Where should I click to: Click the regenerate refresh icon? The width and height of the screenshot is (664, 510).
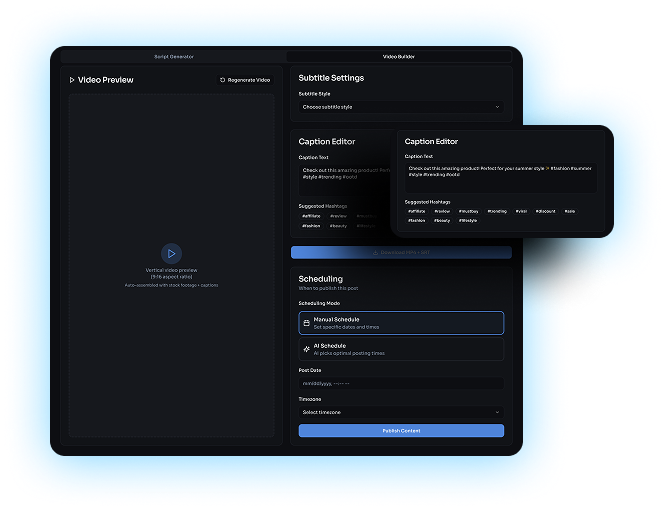click(x=222, y=80)
